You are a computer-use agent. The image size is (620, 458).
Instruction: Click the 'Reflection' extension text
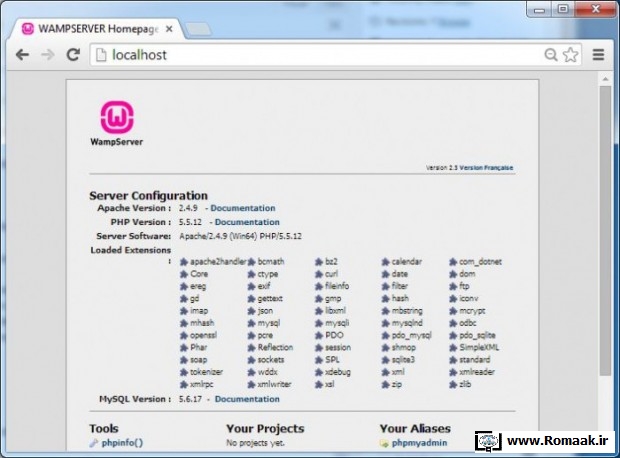(275, 347)
